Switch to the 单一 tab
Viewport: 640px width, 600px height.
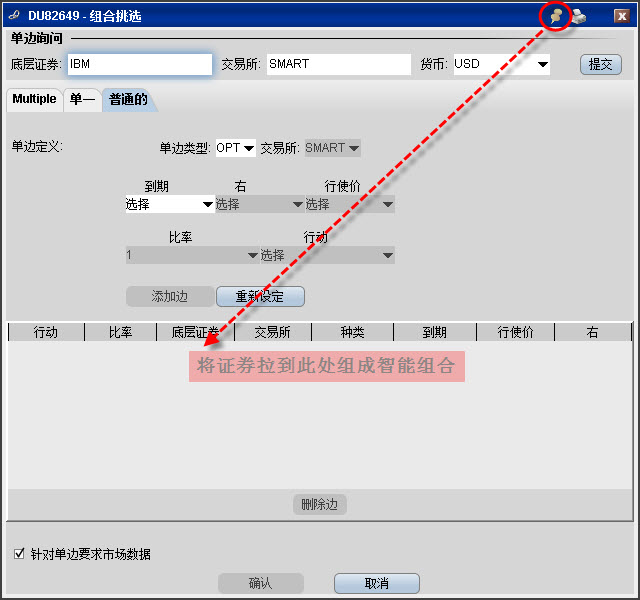82,100
